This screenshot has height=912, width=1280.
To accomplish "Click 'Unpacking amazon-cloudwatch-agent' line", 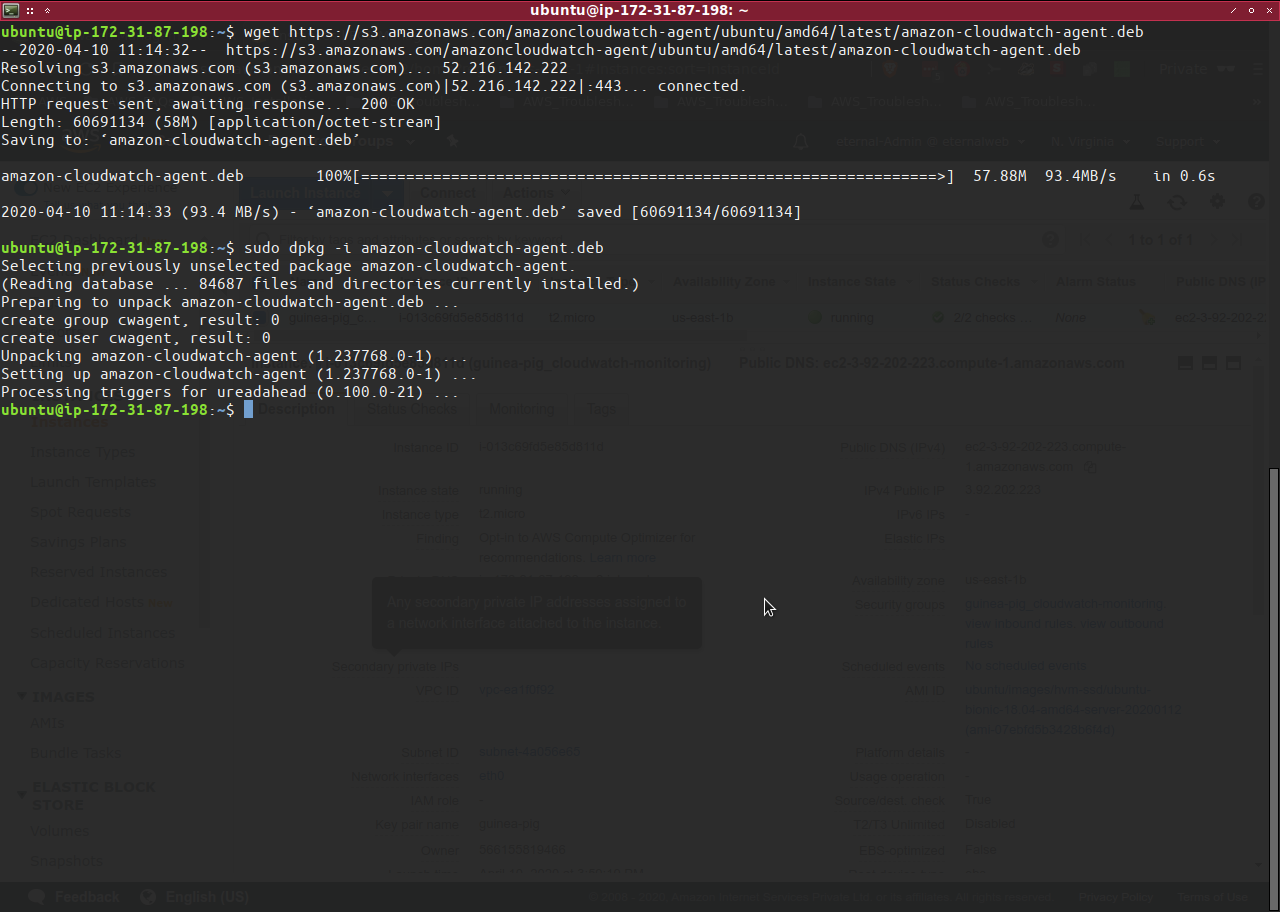I will 235,356.
